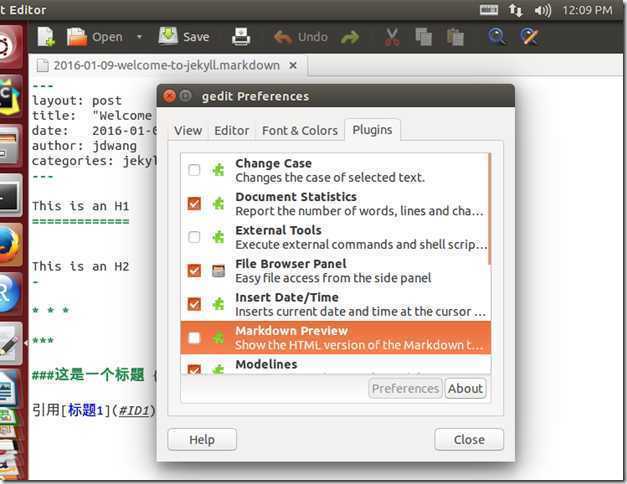Screen dimensions: 627x484
Task: Disable the File Browser Panel checkbox
Action: tap(194, 270)
